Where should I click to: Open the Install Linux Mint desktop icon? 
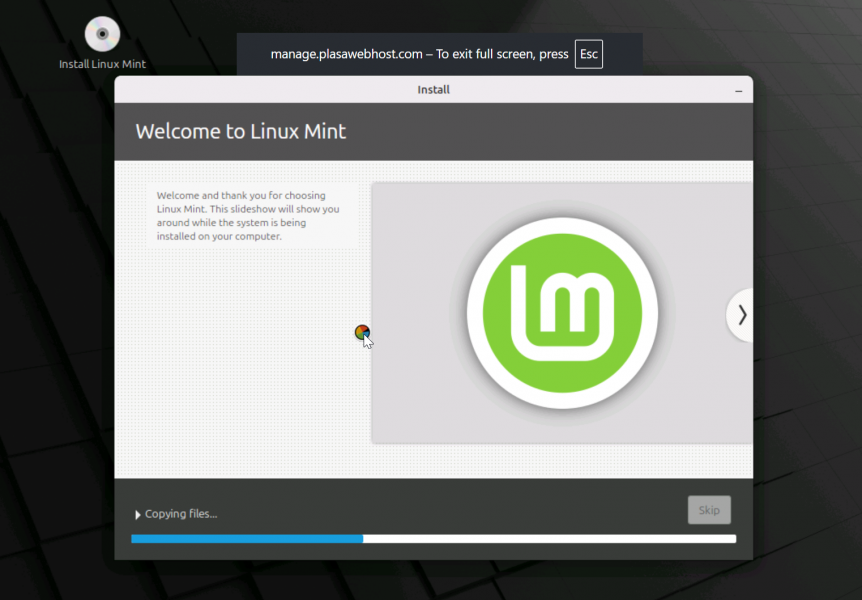[x=102, y=43]
